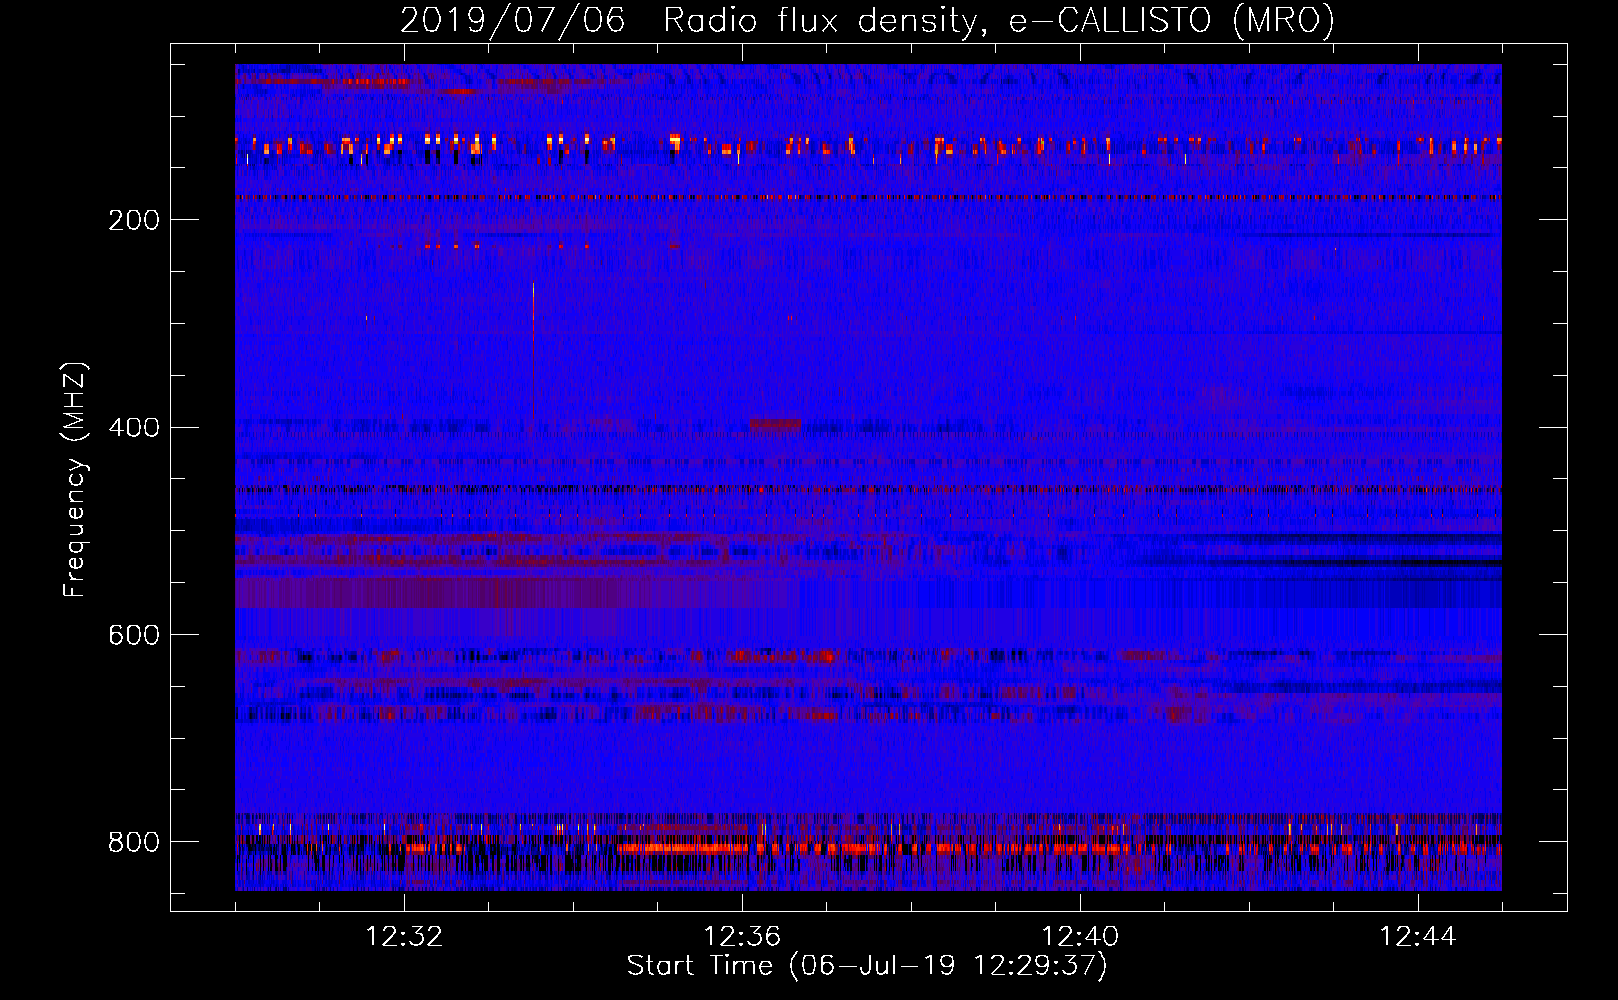Click the 'Start Time (06-Jul-19 12:29:37)' label
Screen dimensions: 1618x1000
click(x=867, y=966)
